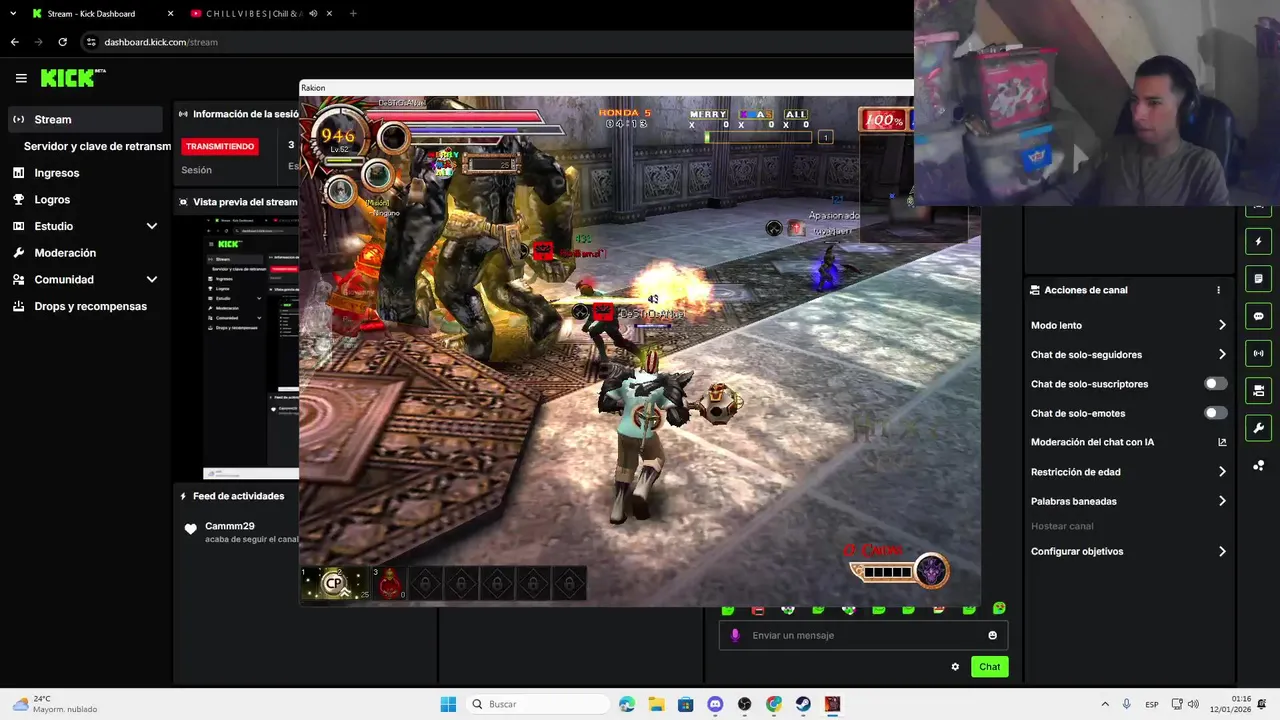This screenshot has width=1280, height=720.
Task: Go back in the browser
Action: click(14, 42)
